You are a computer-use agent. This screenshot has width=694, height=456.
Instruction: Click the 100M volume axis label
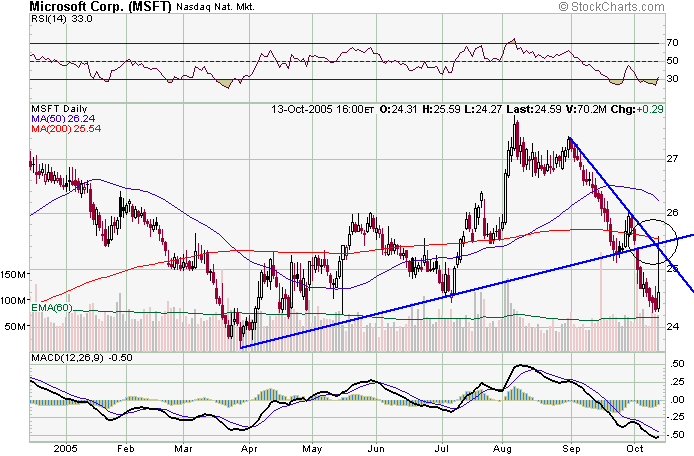[12, 301]
